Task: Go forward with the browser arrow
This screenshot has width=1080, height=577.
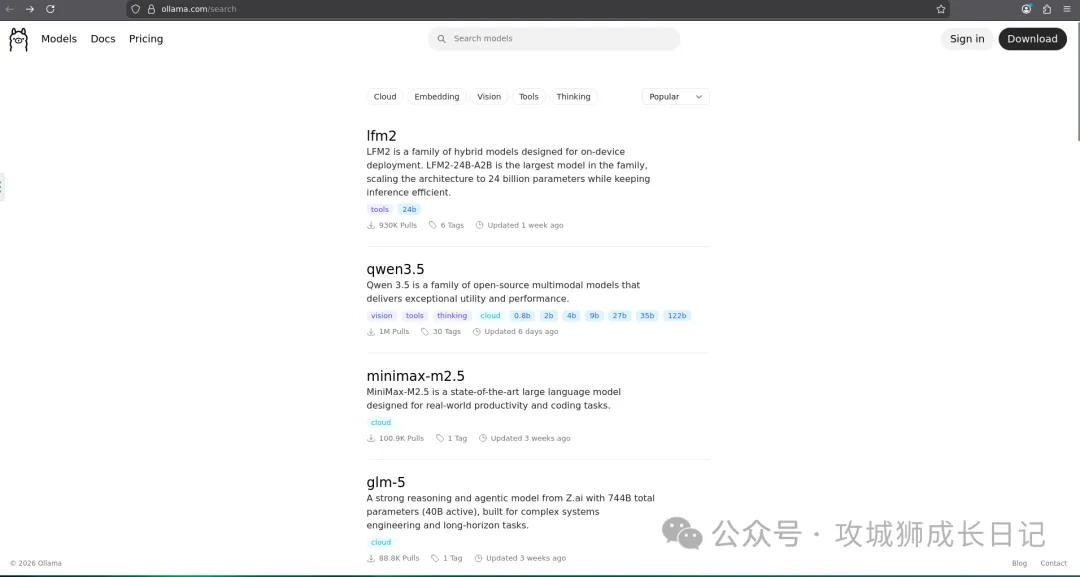Action: [29, 9]
